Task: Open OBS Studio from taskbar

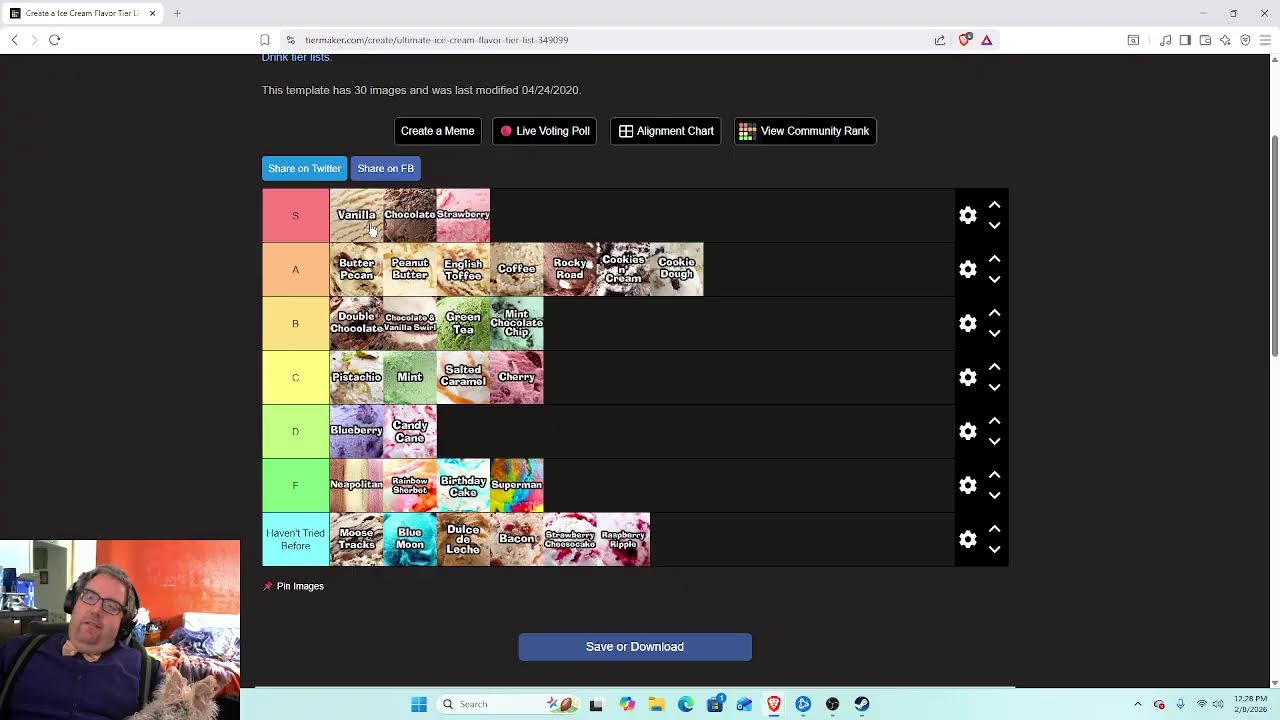Action: 832,704
